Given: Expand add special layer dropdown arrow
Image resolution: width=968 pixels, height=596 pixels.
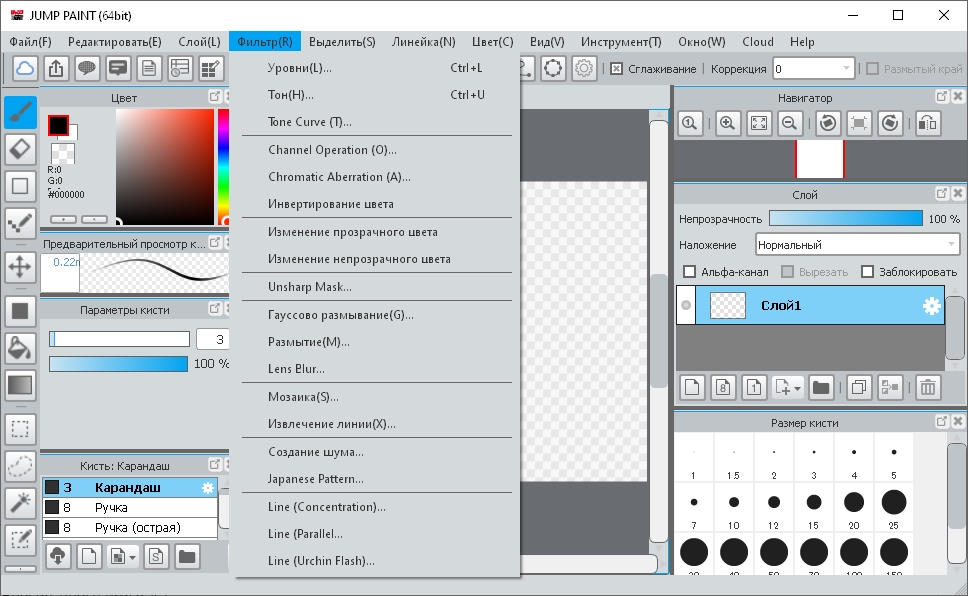Looking at the screenshot, I should pyautogui.click(x=797, y=388).
